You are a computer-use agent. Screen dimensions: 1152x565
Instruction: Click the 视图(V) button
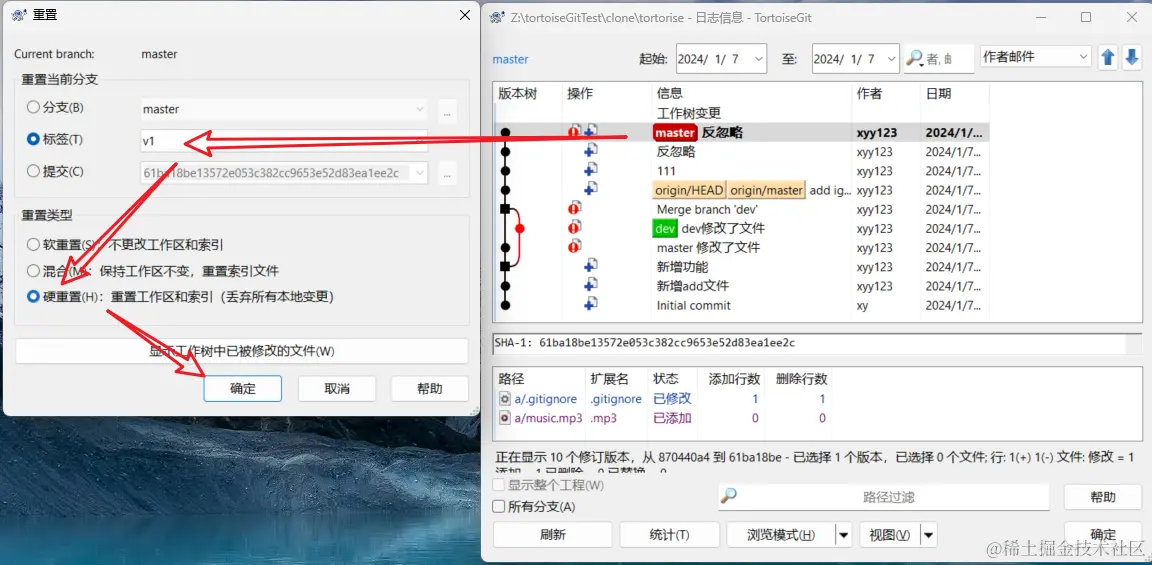point(889,535)
